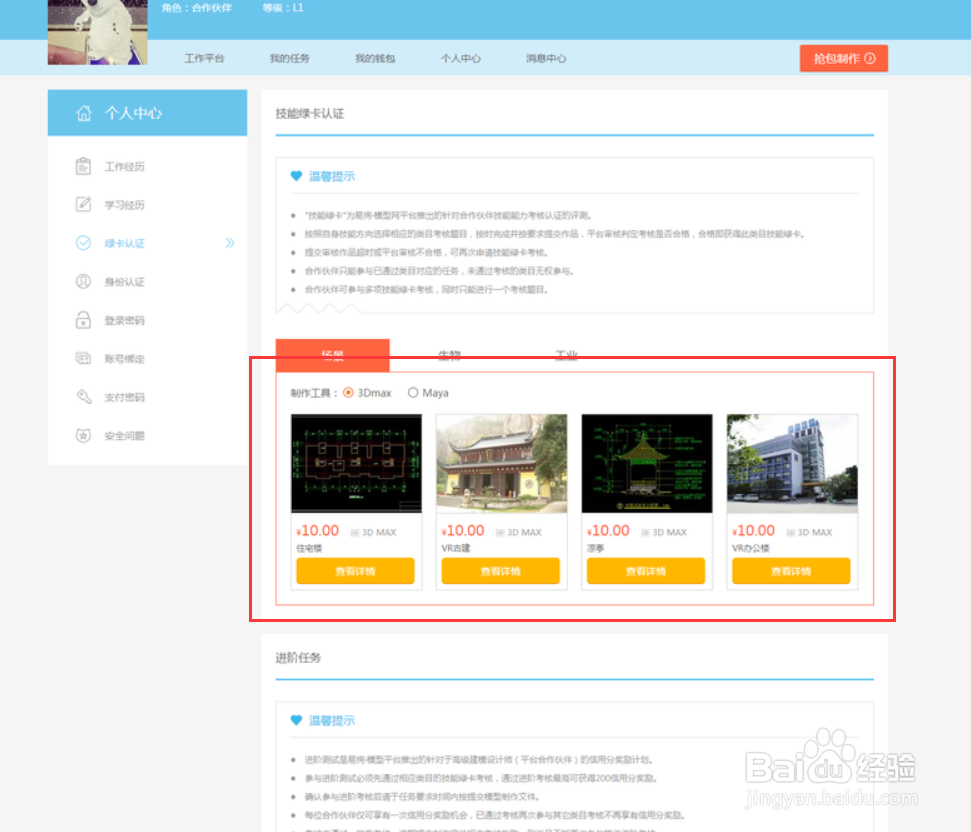The width and height of the screenshot is (971, 832).
Task: Click 查看详情 under 住宅楼
Action: tap(355, 571)
